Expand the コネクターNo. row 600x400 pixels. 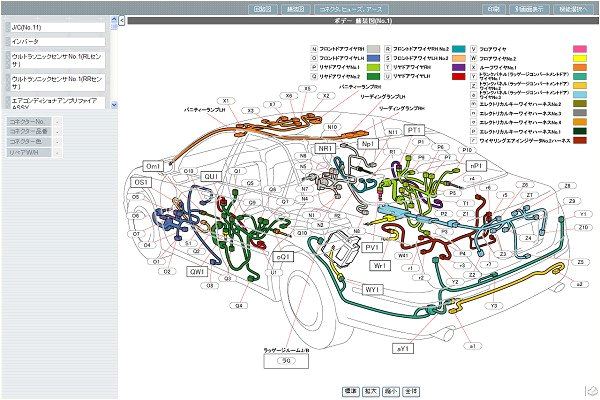click(58, 121)
